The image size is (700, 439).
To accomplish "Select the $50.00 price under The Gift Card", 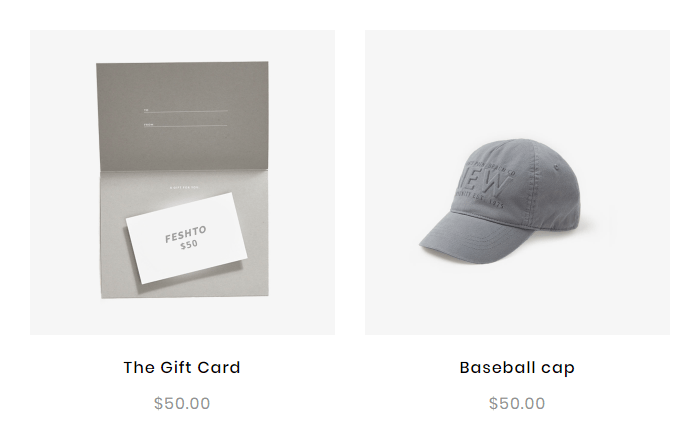I will (x=182, y=403).
